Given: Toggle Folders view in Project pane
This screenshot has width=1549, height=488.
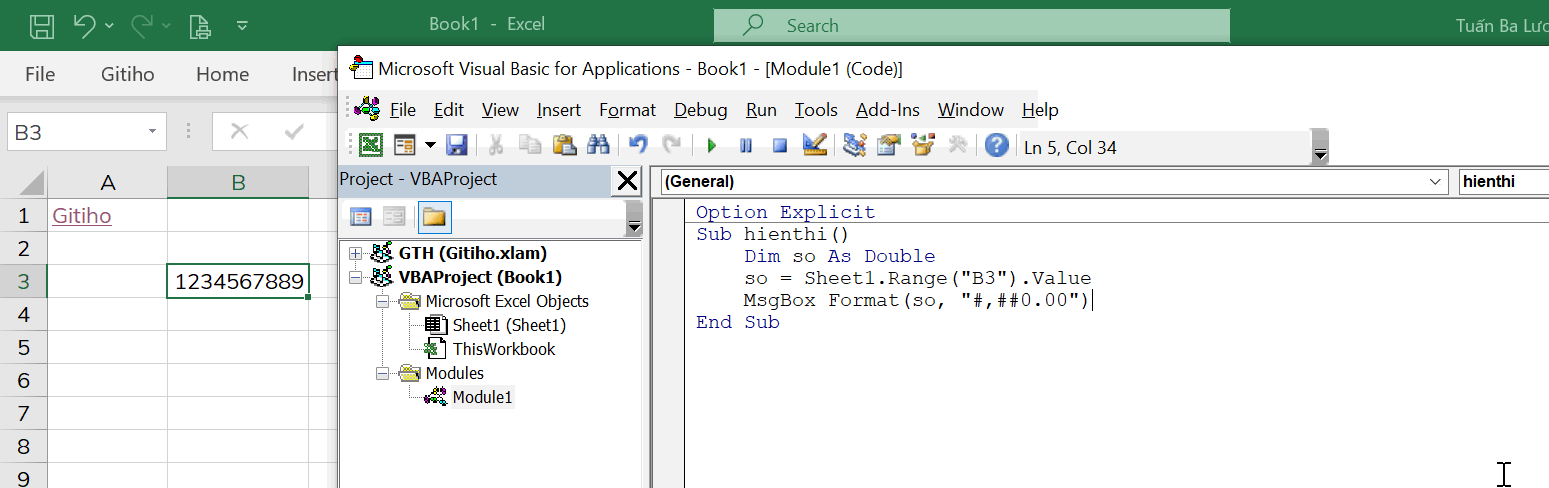Looking at the screenshot, I should (435, 216).
